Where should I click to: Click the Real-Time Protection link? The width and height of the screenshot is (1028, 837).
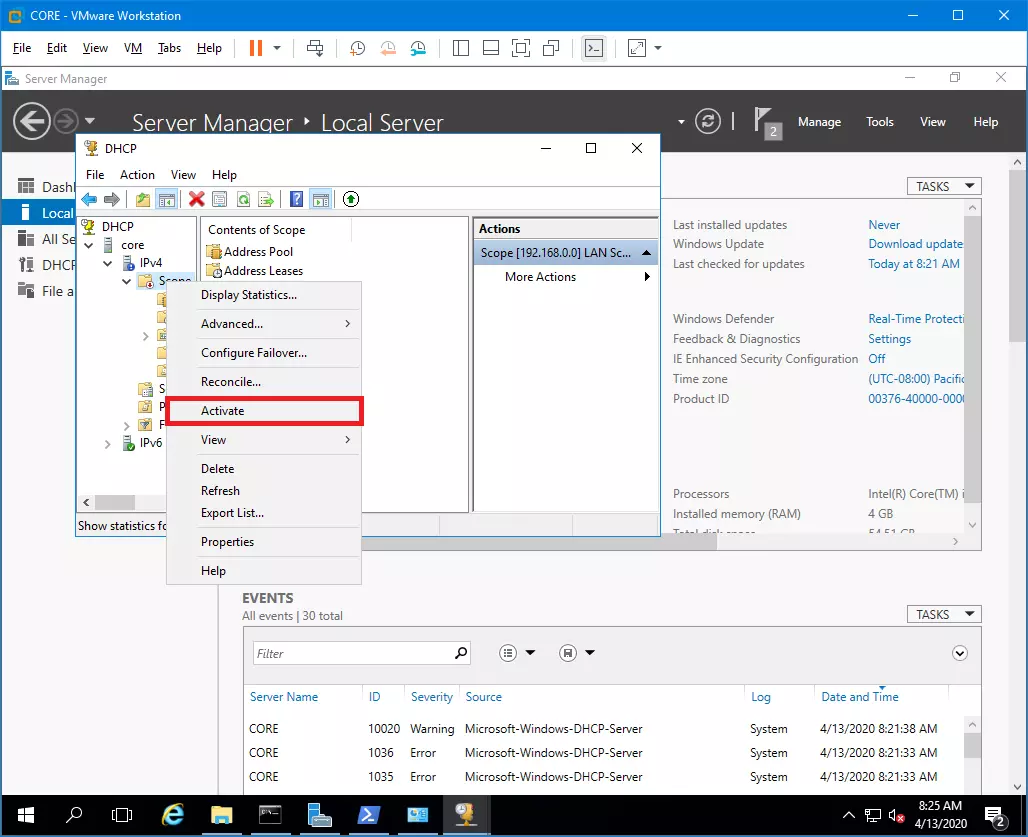click(916, 319)
